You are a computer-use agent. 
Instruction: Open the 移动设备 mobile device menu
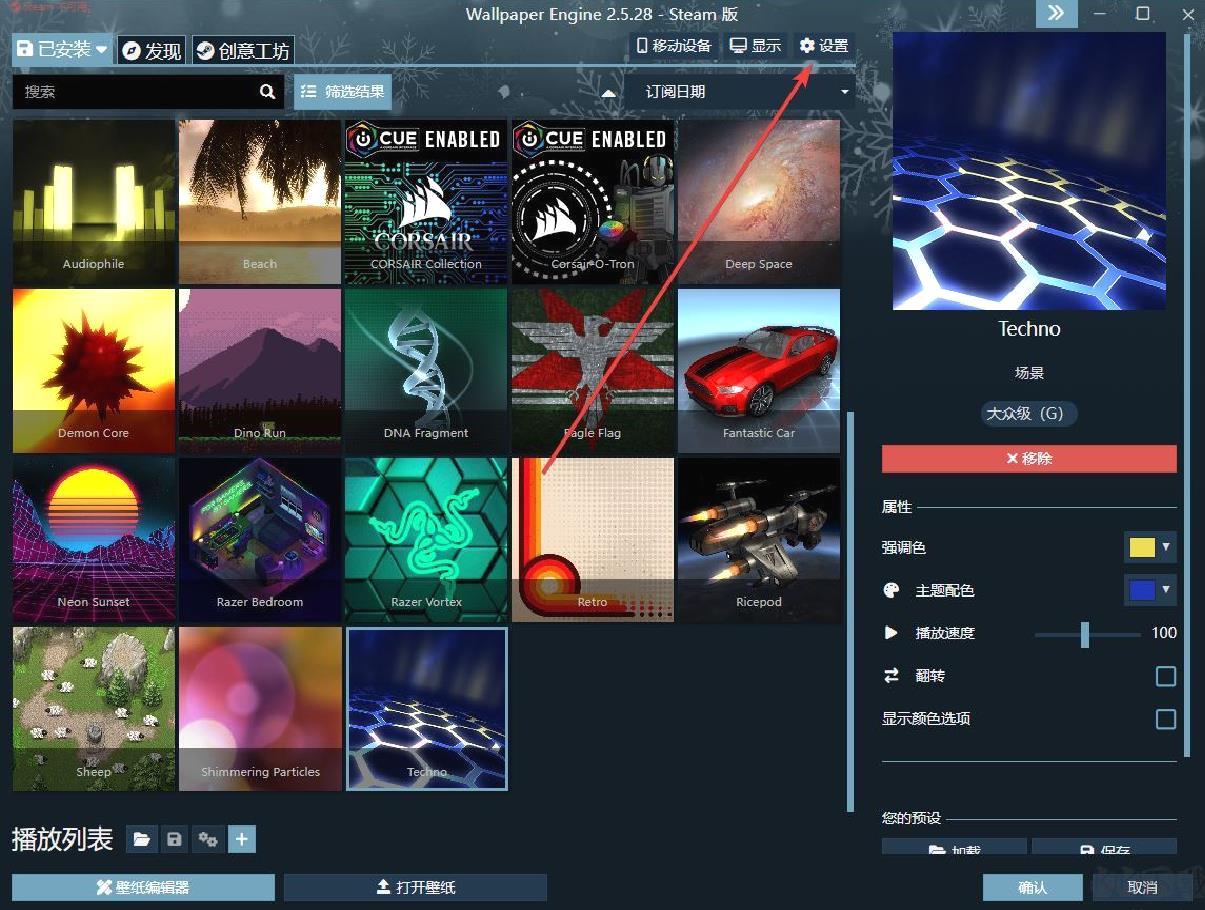coord(674,45)
